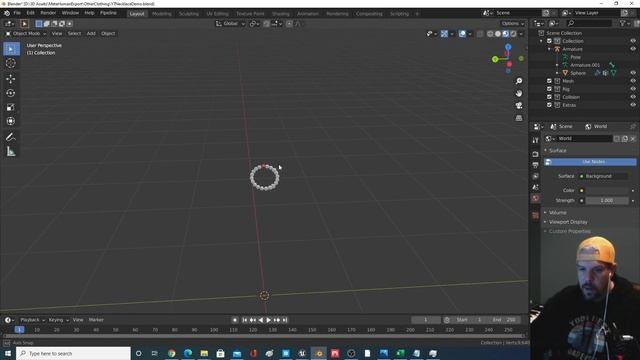Uncheck the Rig collection checkbox
Image resolution: width=640 pixels, height=360 pixels.
click(549, 89)
